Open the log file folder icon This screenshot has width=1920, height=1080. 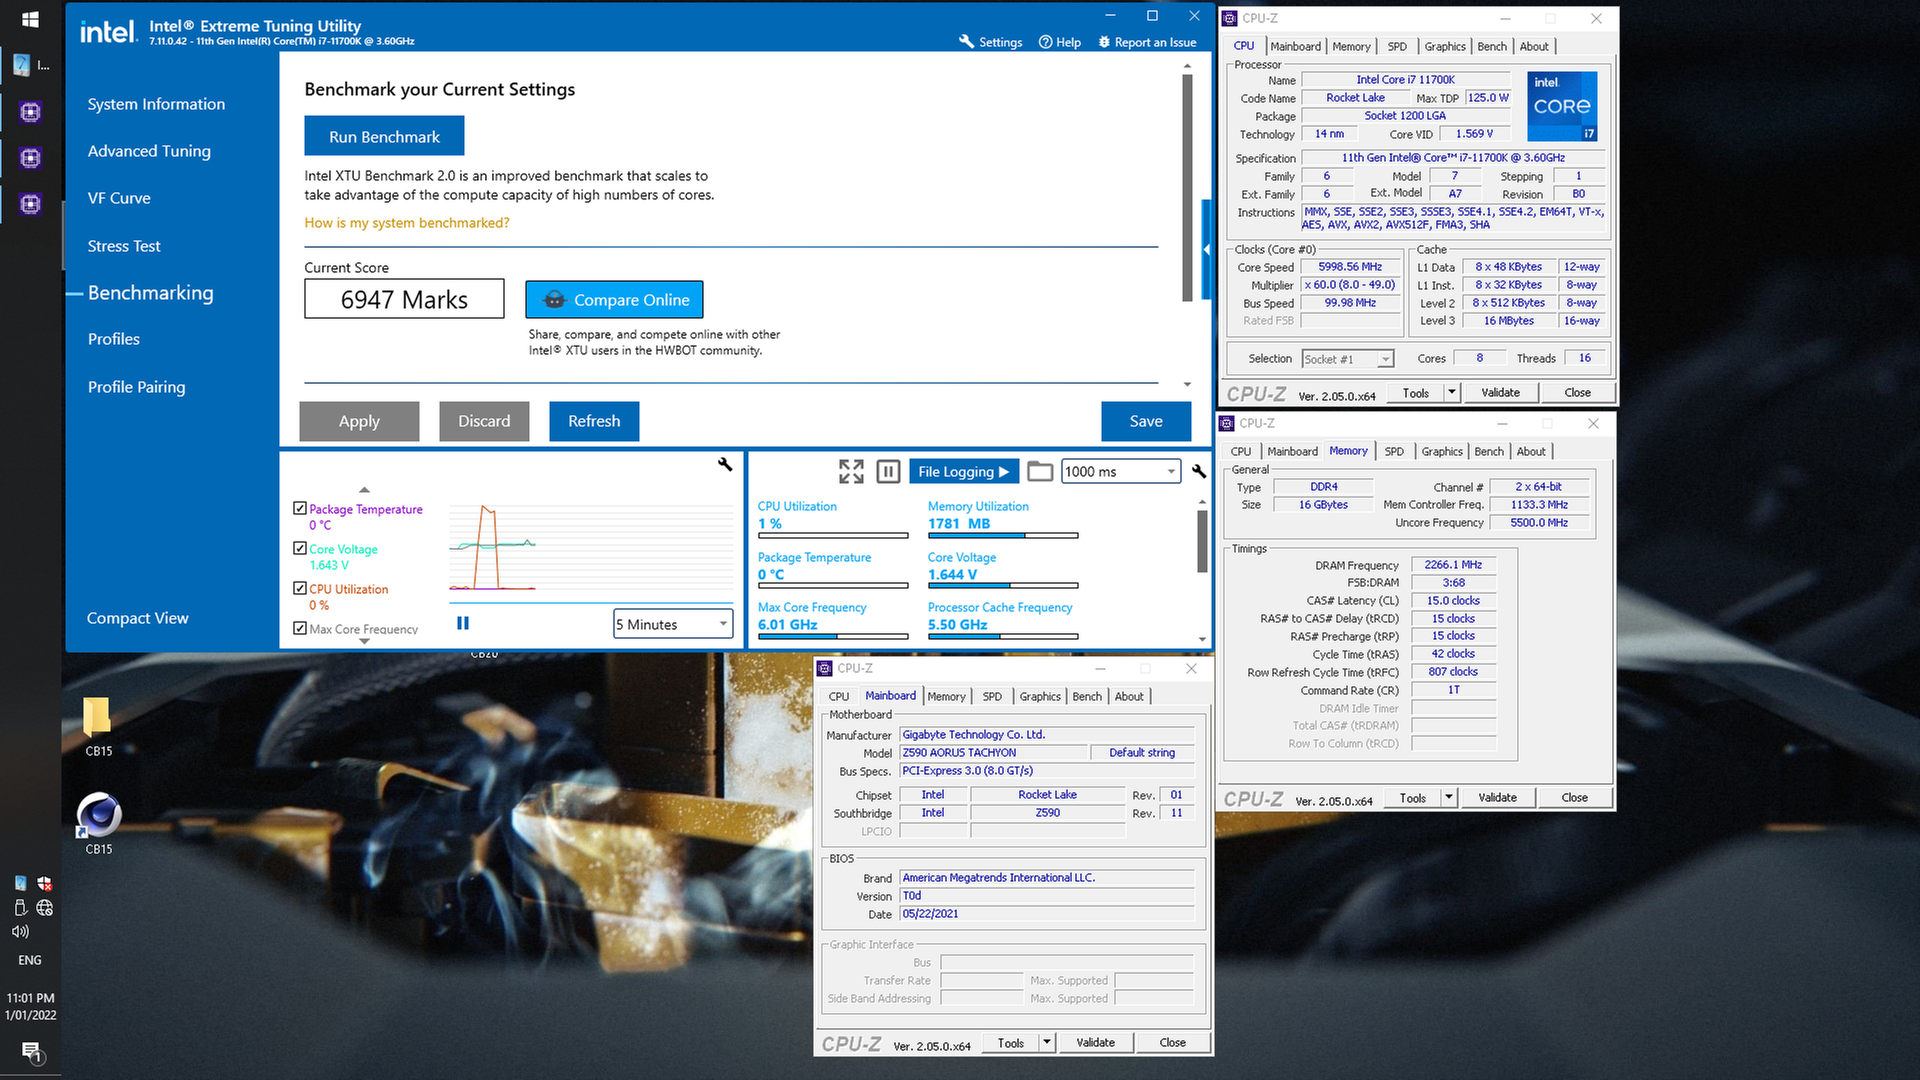(1040, 472)
